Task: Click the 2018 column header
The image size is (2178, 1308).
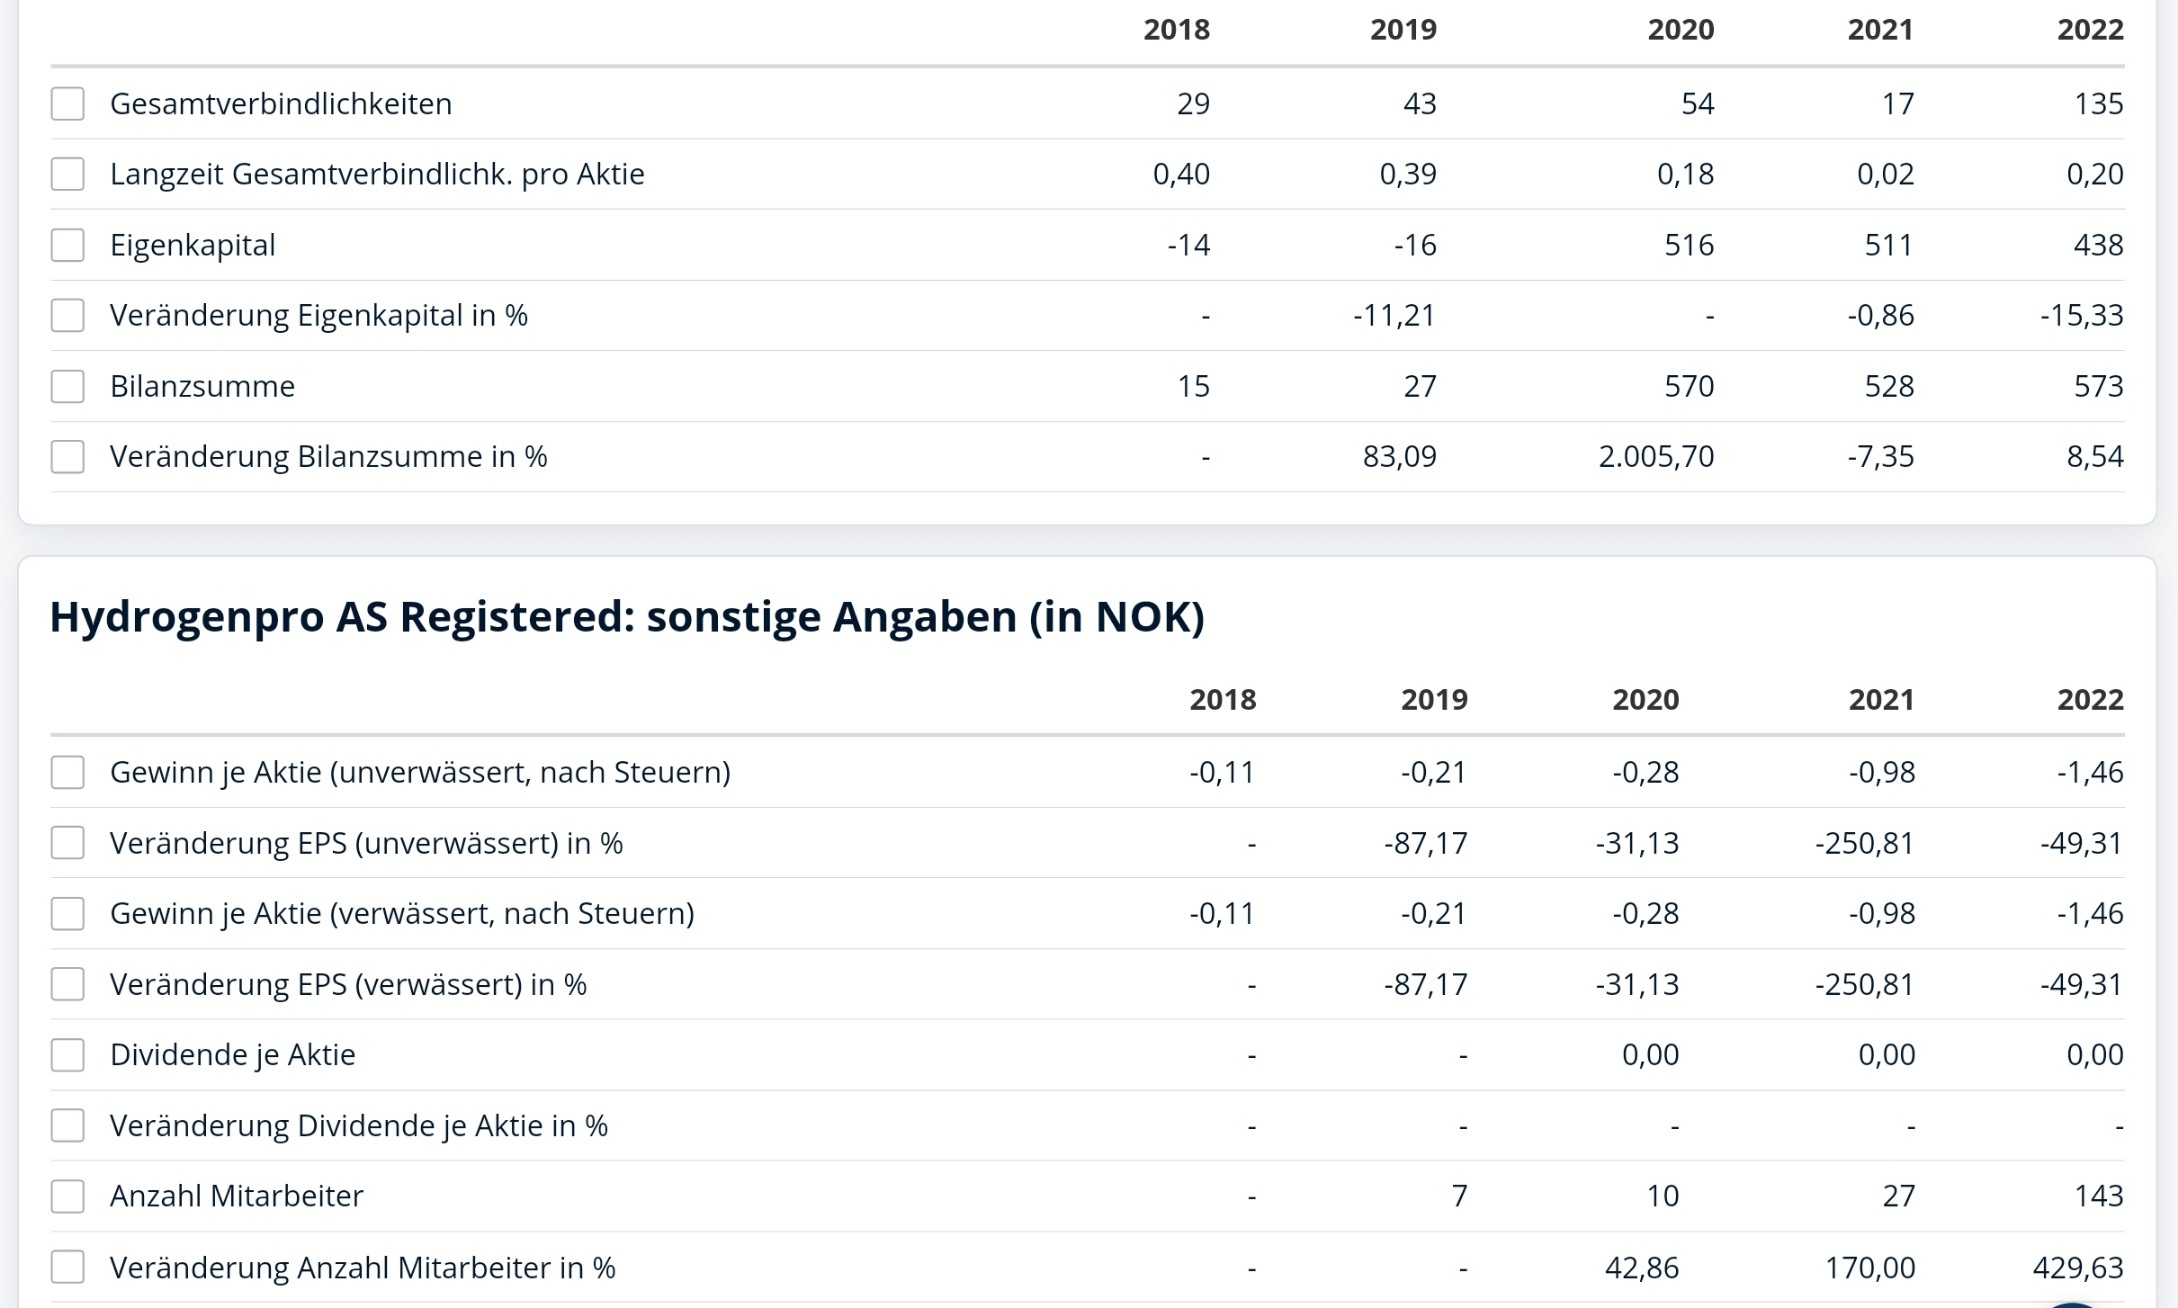Action: tap(1176, 30)
